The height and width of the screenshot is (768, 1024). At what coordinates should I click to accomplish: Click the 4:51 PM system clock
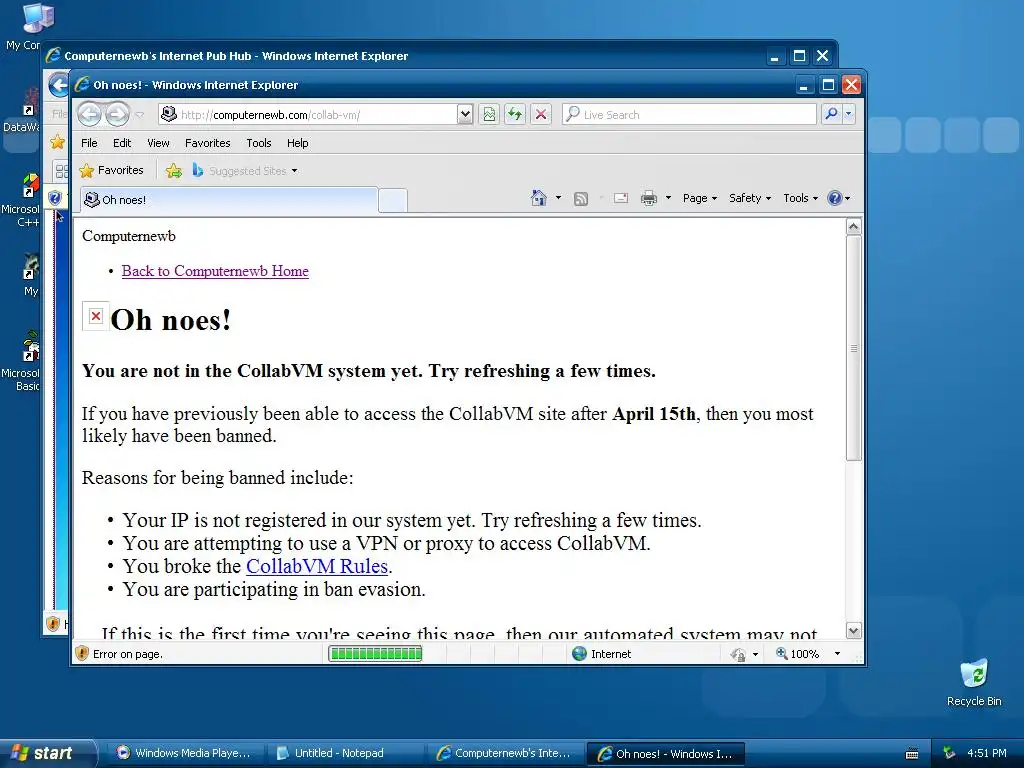(x=987, y=753)
